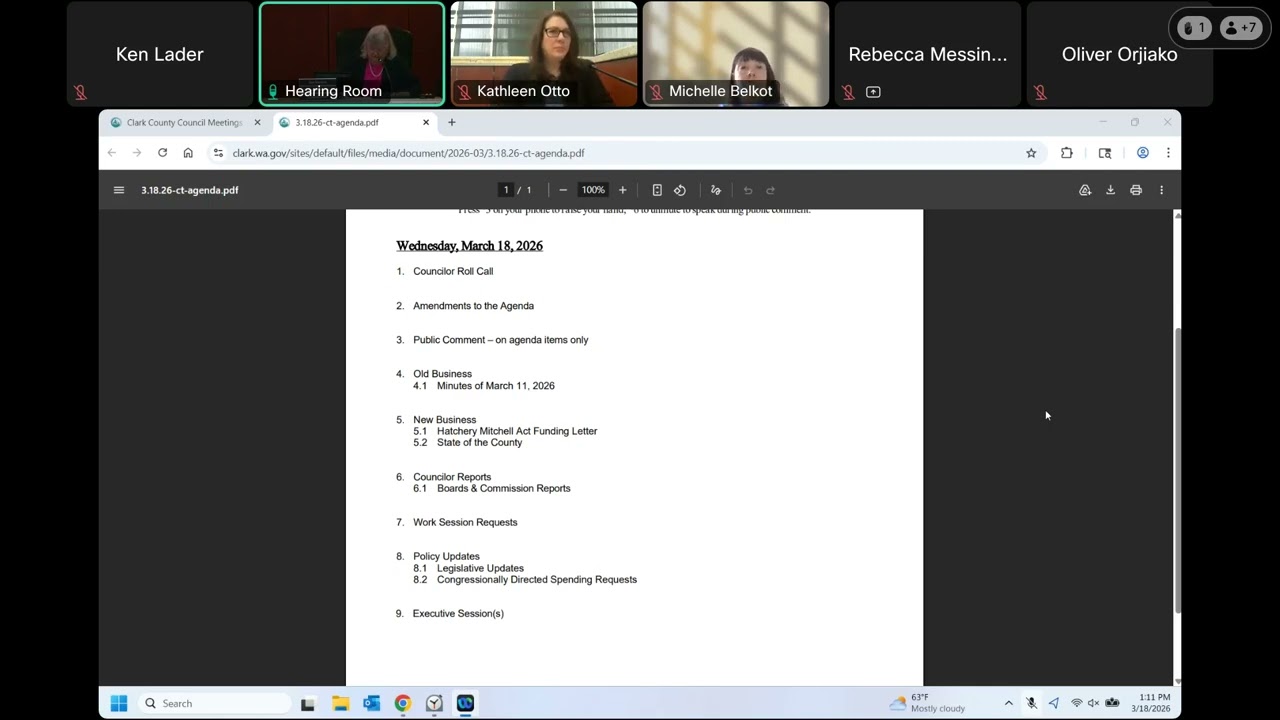Click the 100% zoom level field
This screenshot has height=720, width=1280.
click(593, 190)
